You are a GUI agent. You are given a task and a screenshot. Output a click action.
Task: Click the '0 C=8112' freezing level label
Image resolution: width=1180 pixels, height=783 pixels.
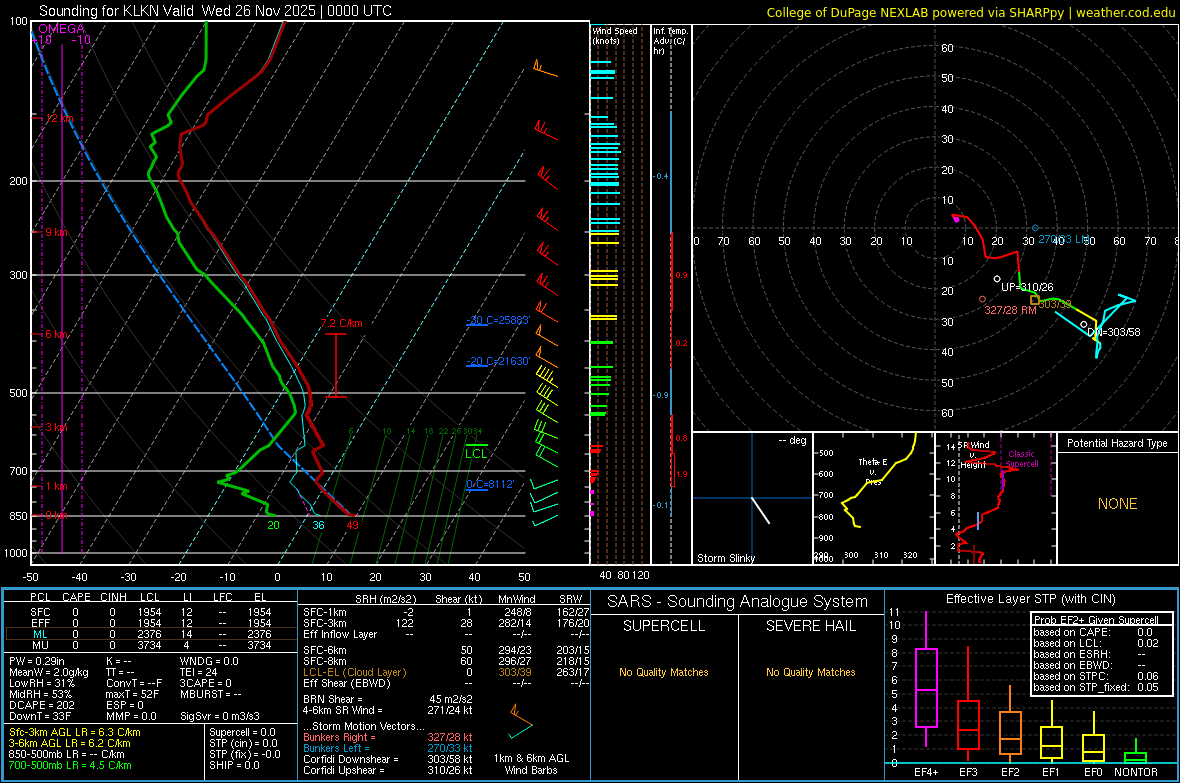490,484
